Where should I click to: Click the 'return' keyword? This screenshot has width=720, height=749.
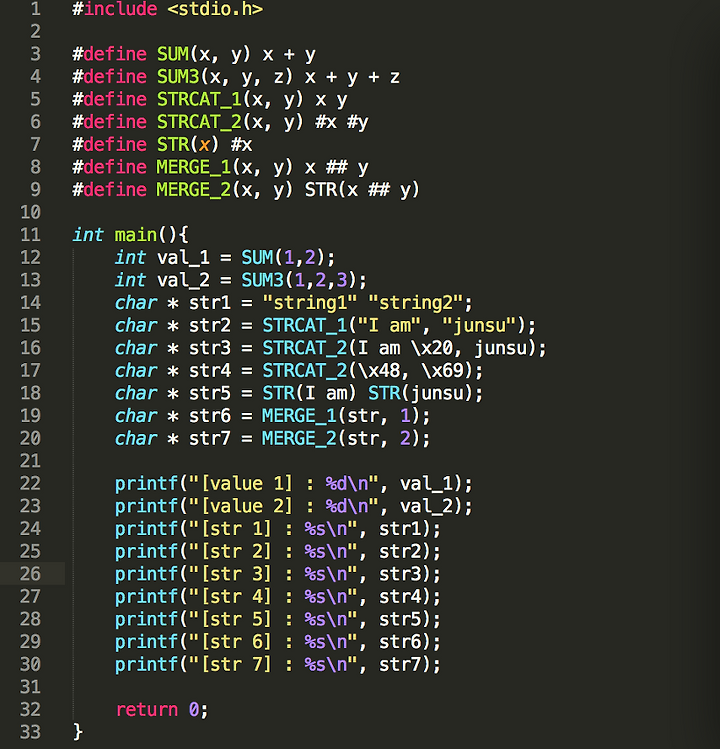(x=147, y=710)
